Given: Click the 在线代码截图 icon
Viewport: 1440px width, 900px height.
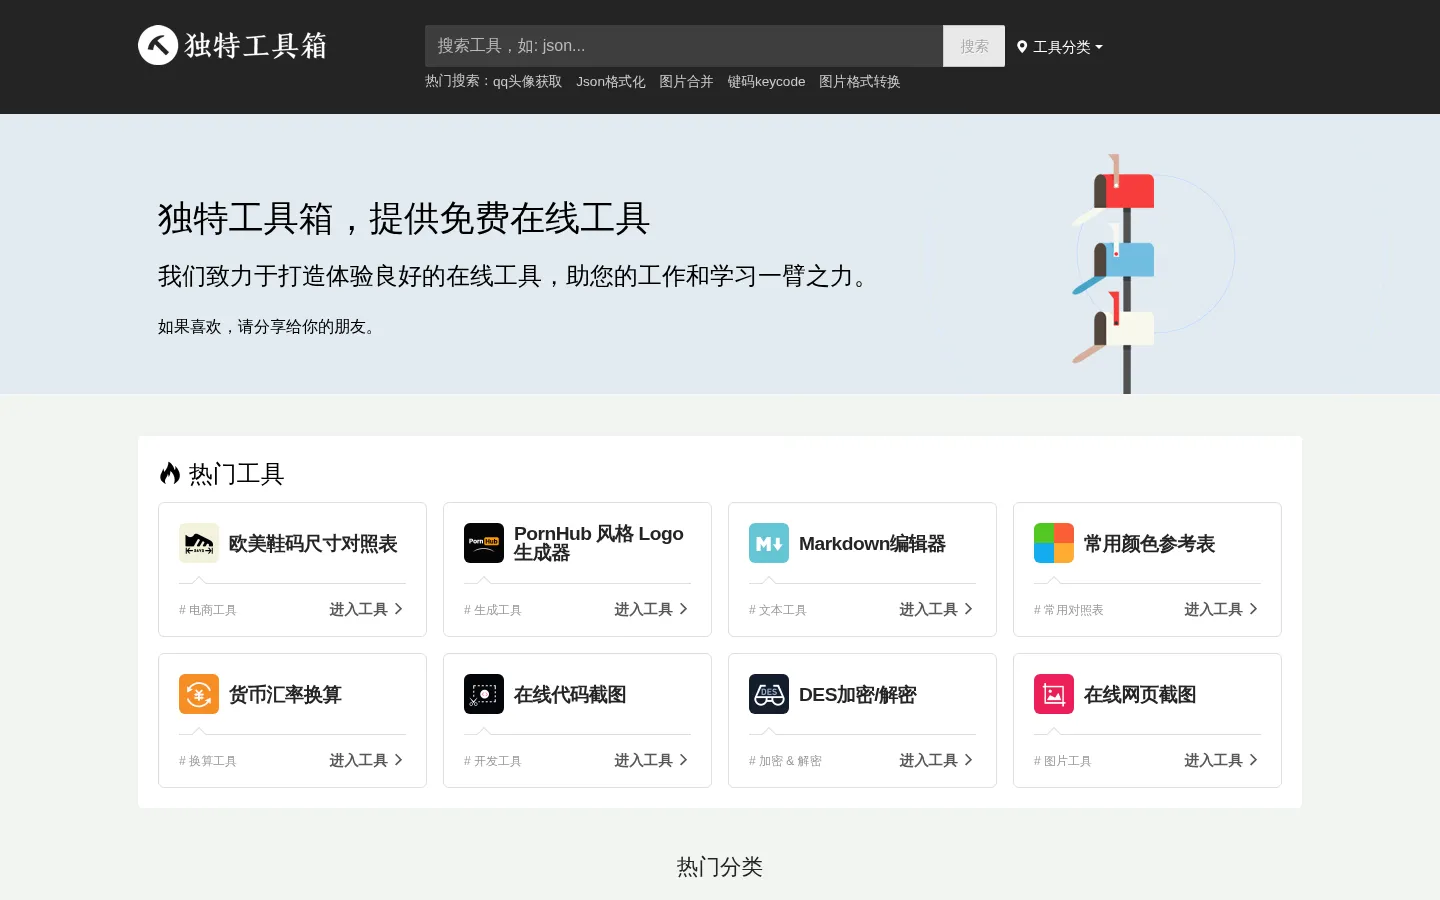Looking at the screenshot, I should [484, 694].
